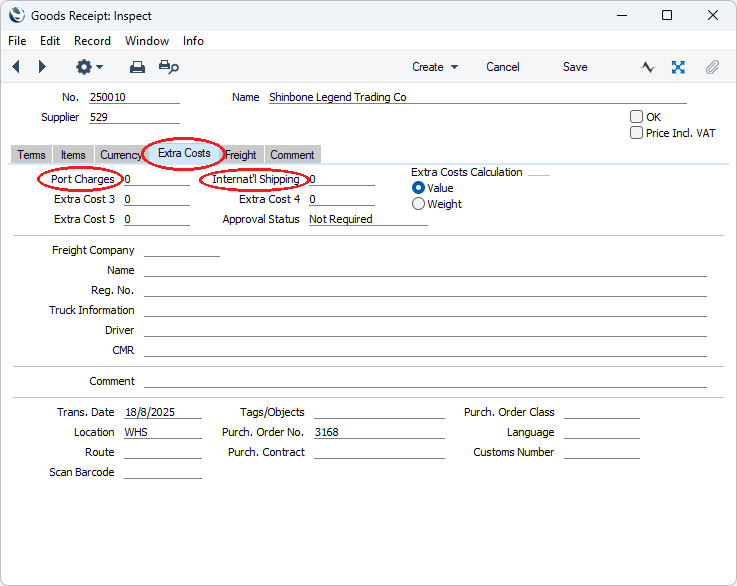Open dropdown arrow beside gear icon
This screenshot has height=586, width=737.
[100, 67]
